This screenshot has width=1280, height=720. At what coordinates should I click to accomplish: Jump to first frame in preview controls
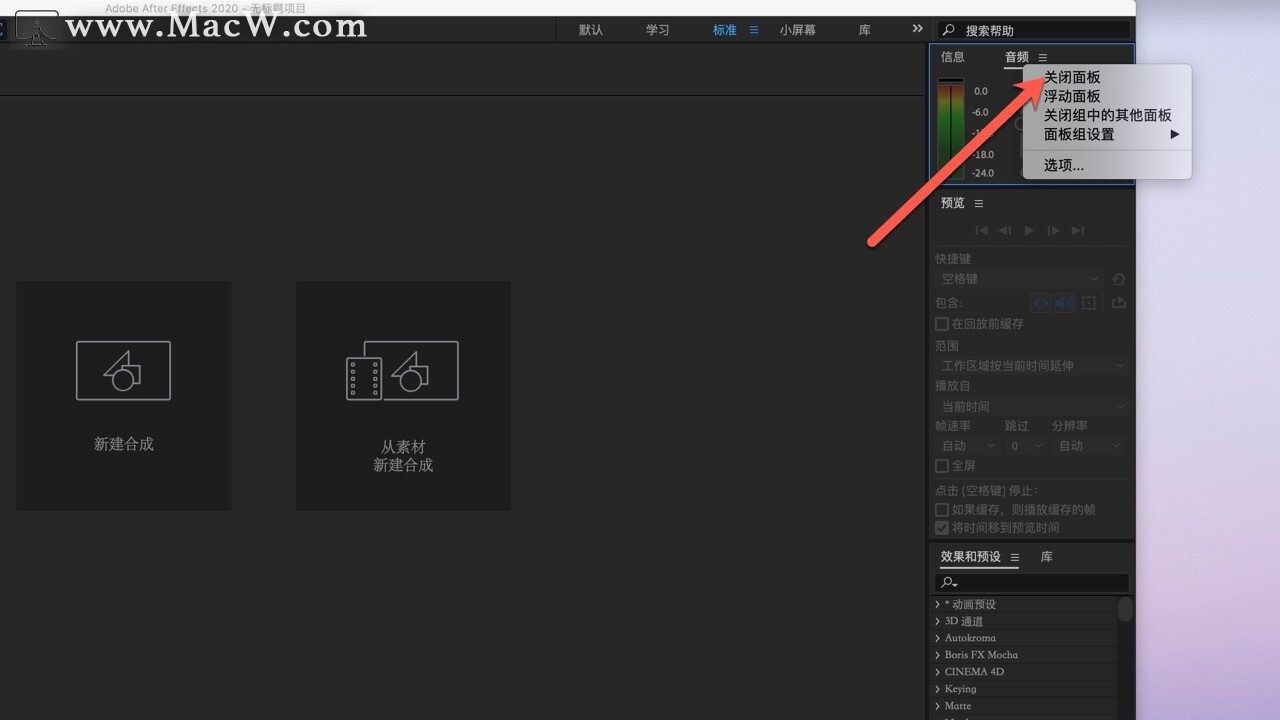pos(982,230)
